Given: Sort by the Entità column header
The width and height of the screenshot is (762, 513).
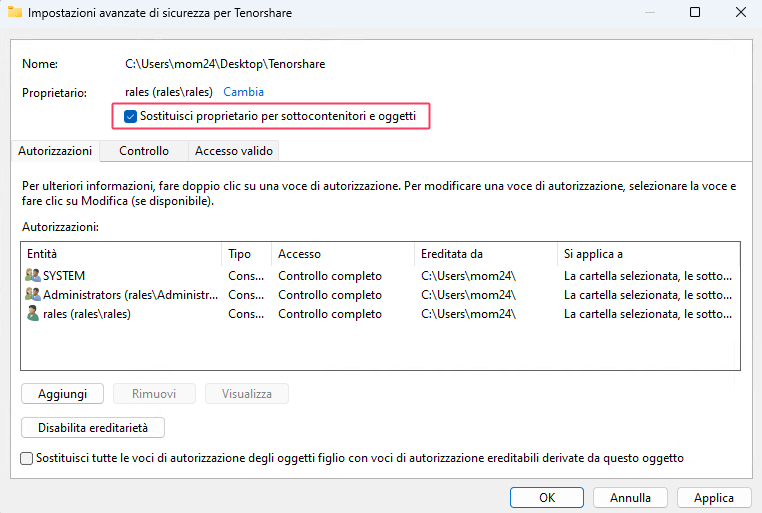Looking at the screenshot, I should coord(120,254).
